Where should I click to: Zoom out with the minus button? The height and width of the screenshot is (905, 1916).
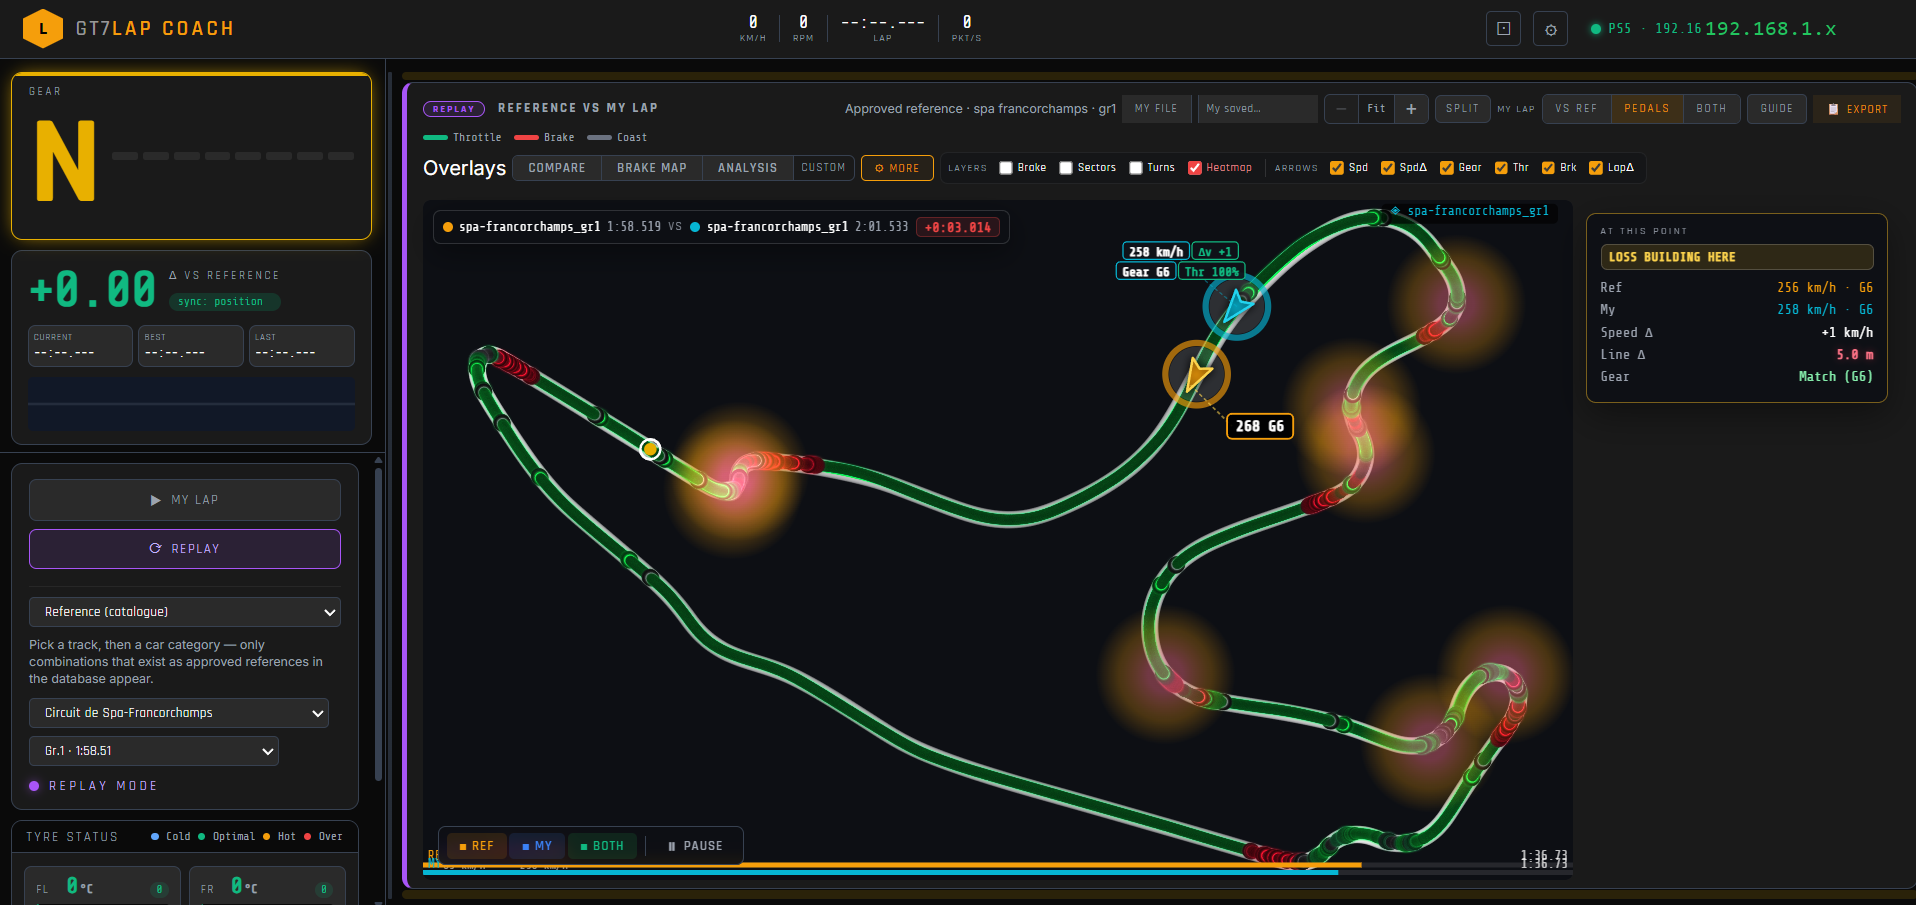click(1341, 109)
